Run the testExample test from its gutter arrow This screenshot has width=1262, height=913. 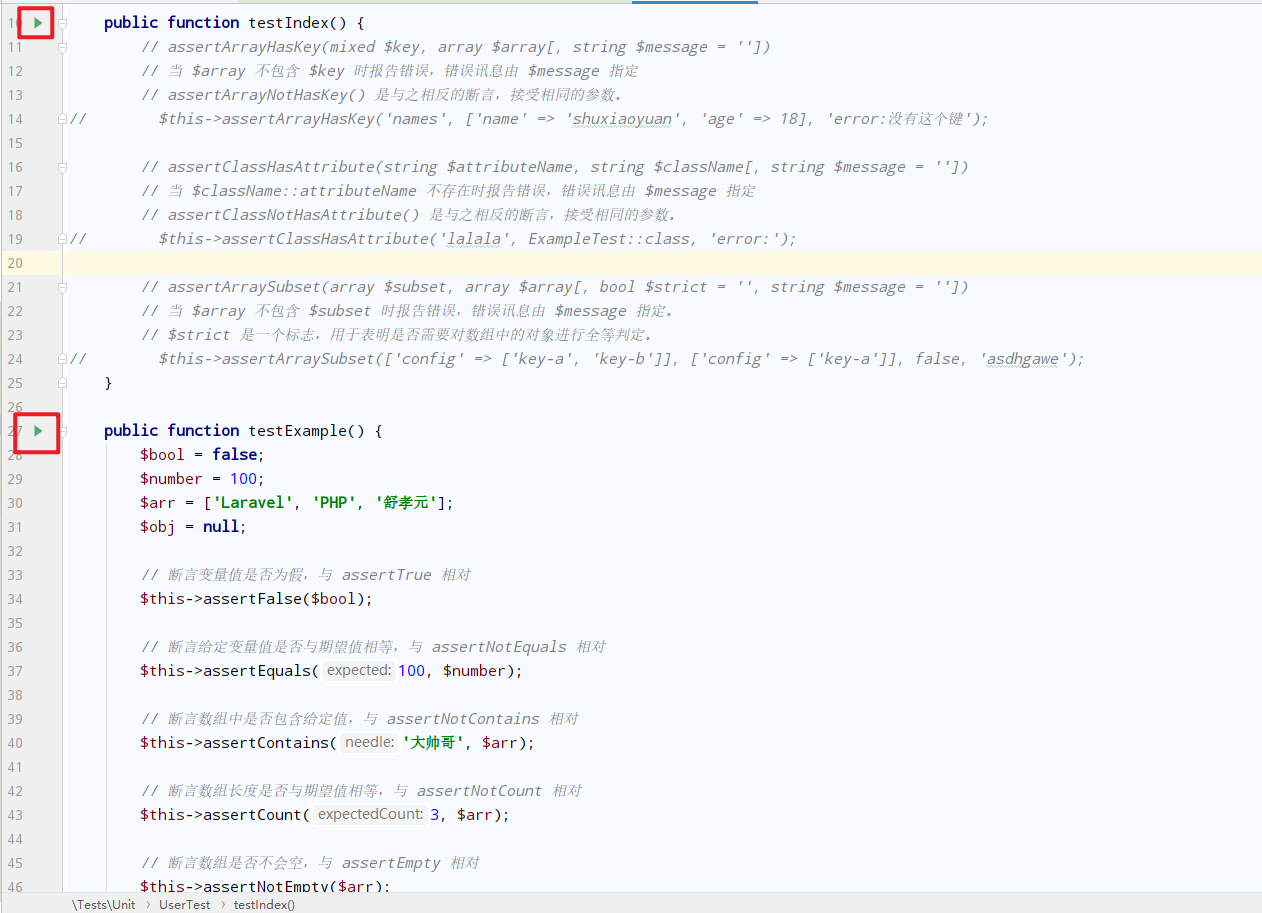click(38, 430)
